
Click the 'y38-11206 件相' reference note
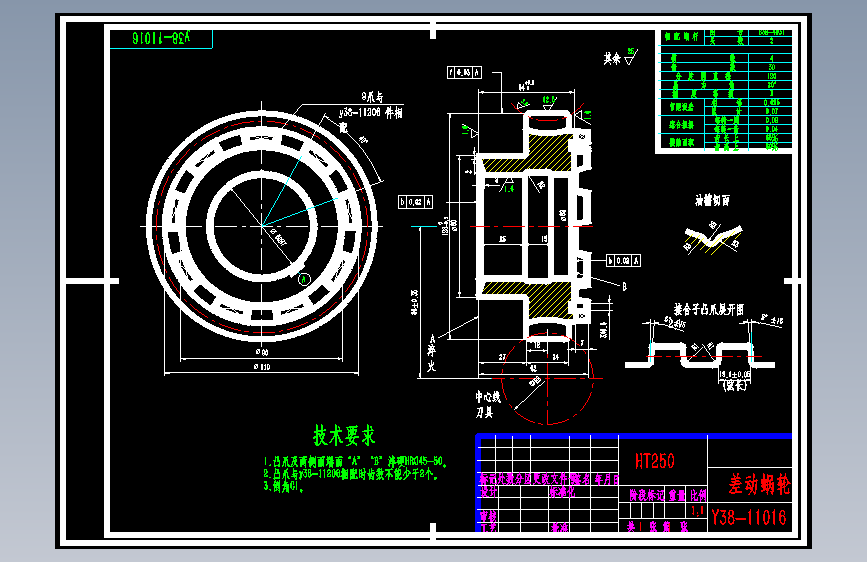coord(371,113)
